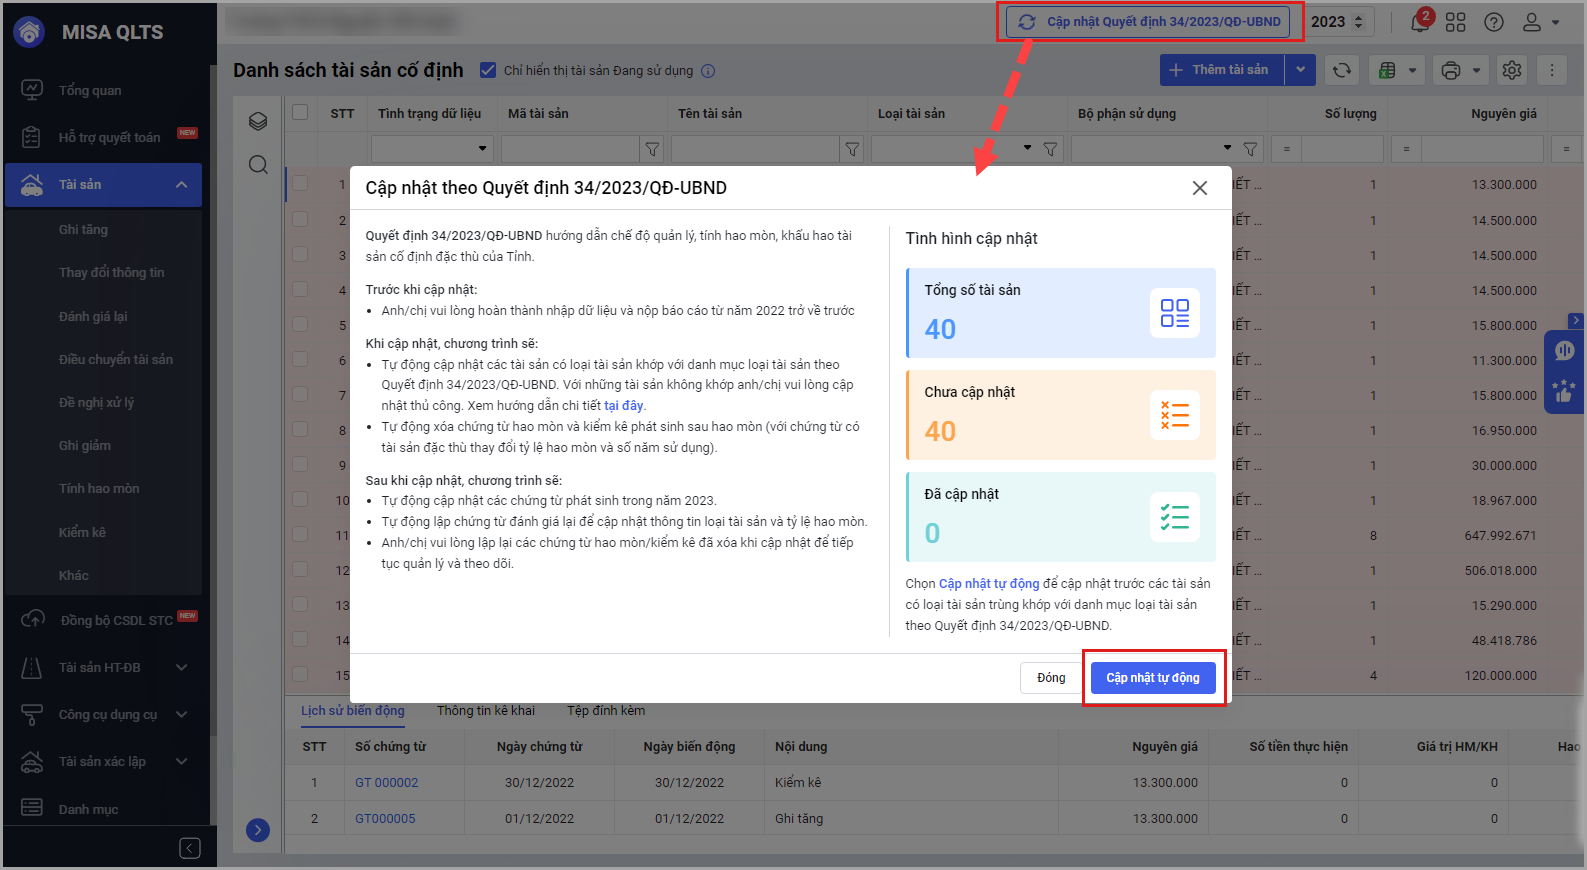Click the Đóng button
The width and height of the screenshot is (1587, 870).
pyautogui.click(x=1051, y=678)
